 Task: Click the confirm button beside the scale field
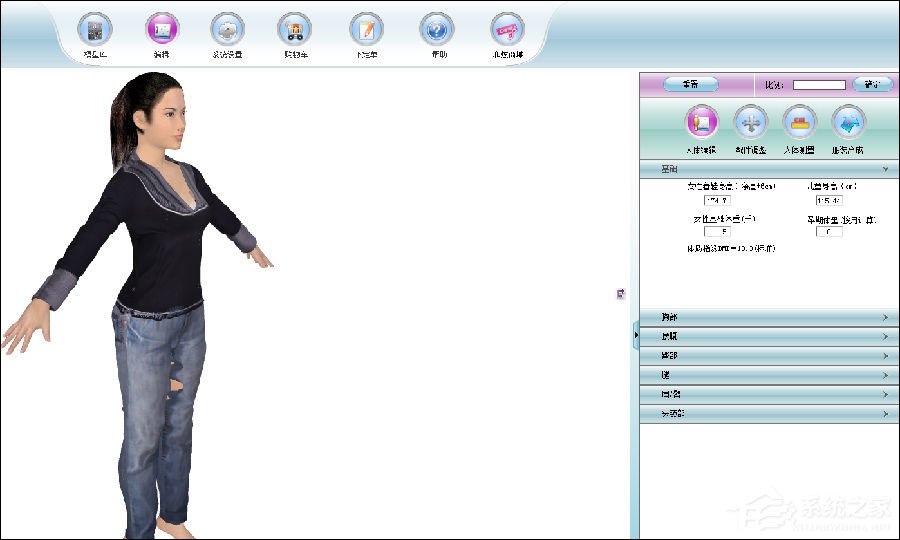(x=872, y=84)
